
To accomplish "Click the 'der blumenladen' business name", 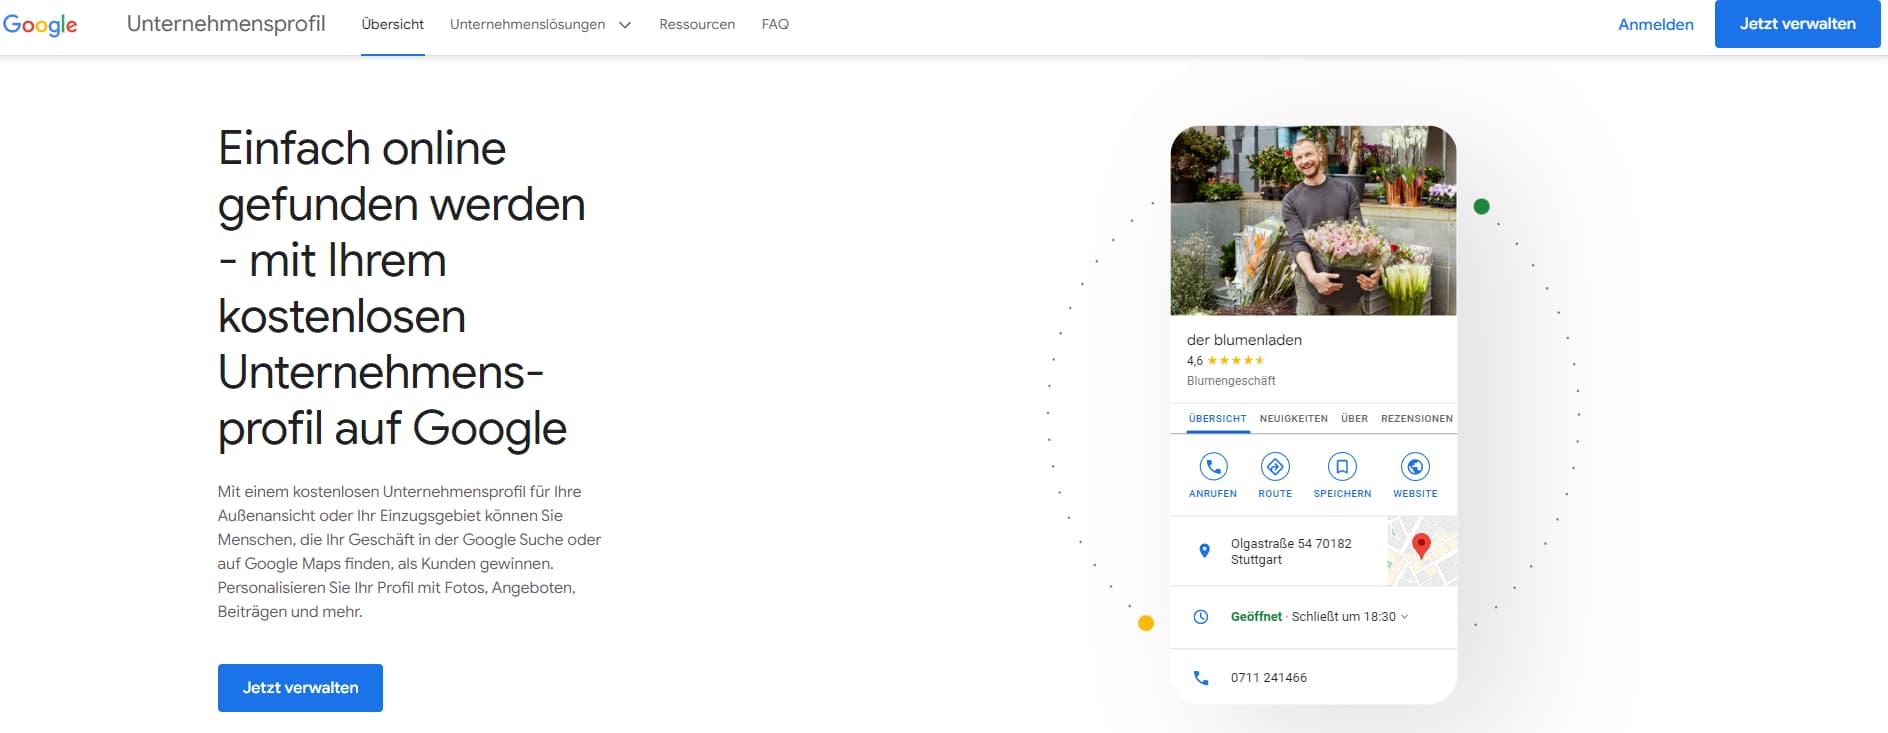I will [1244, 340].
